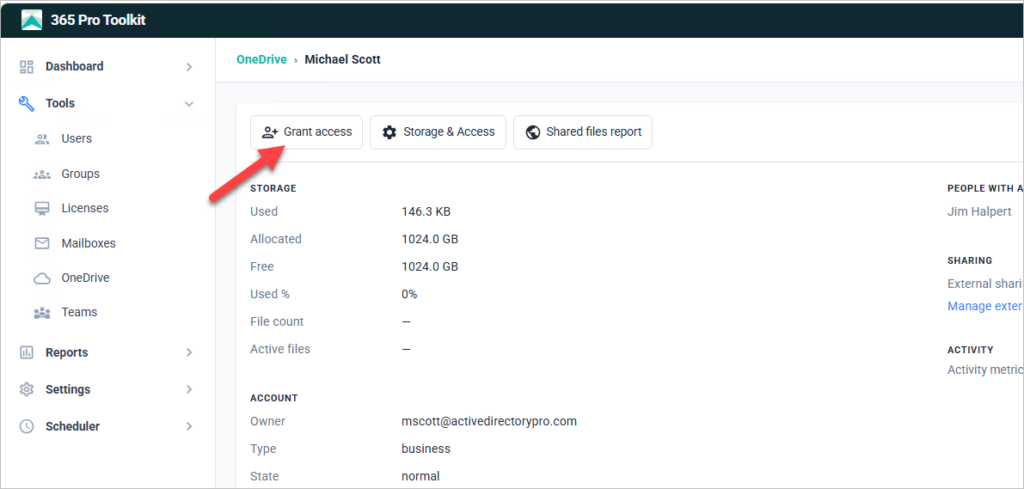
Task: Click the Mailboxes envelope icon
Action: click(42, 244)
